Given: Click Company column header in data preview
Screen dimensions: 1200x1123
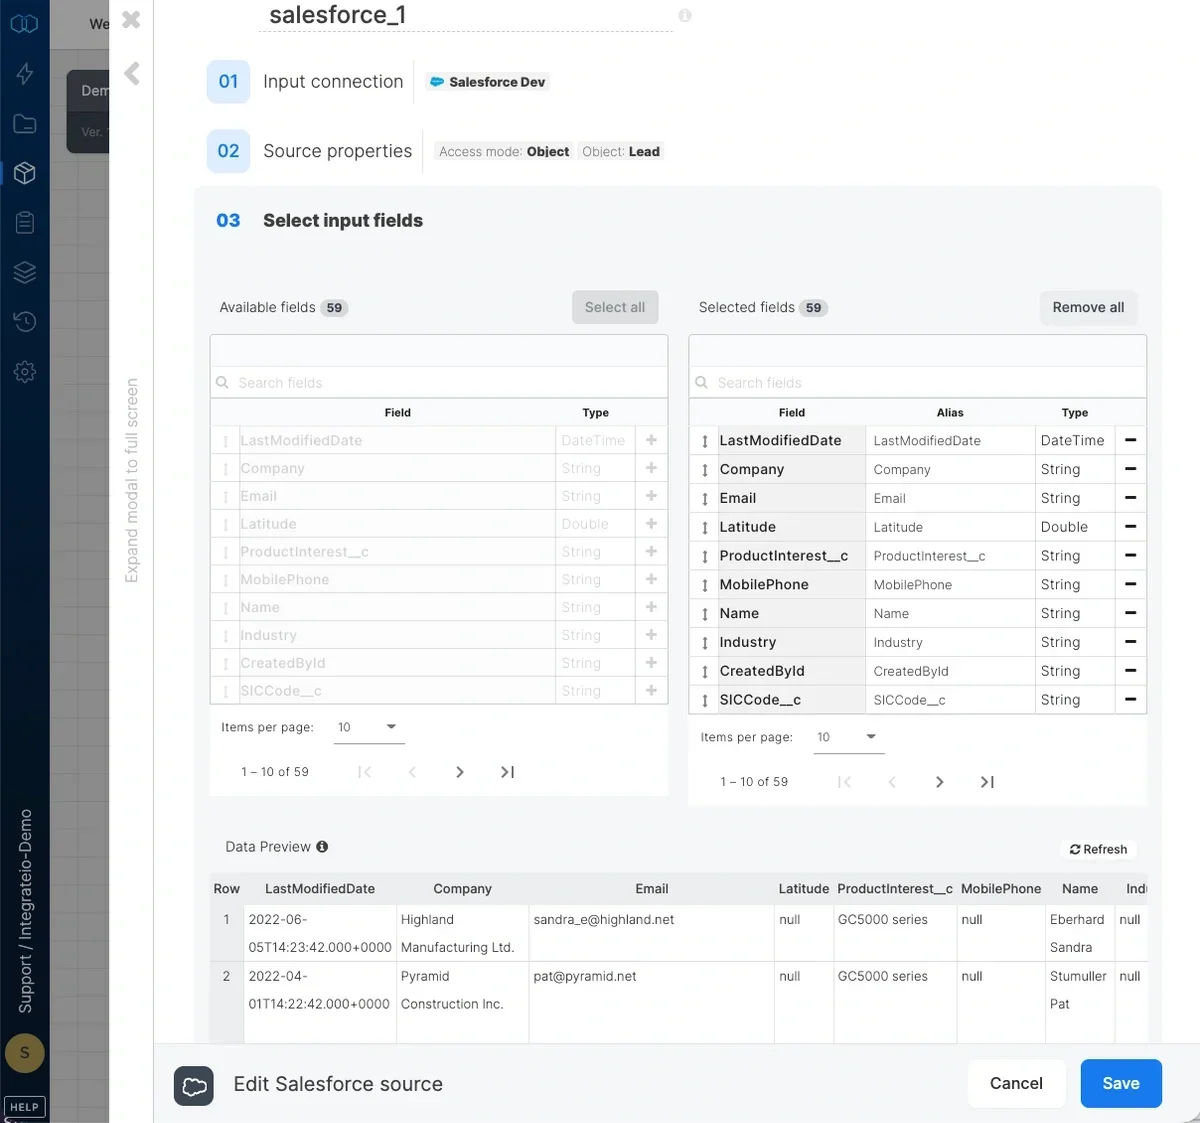Looking at the screenshot, I should [462, 889].
